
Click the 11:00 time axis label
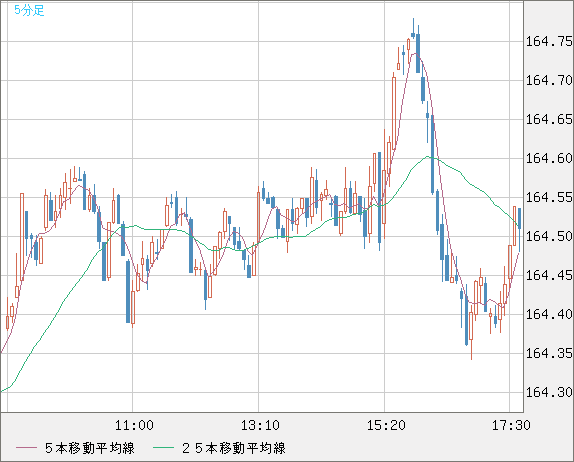tap(134, 425)
